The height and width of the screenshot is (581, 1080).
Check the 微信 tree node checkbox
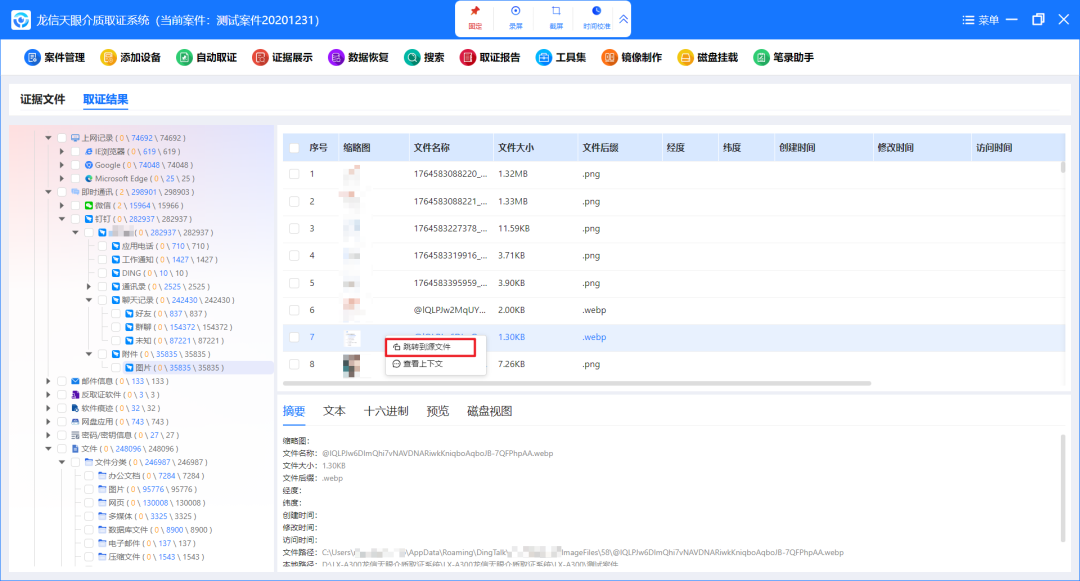[x=75, y=205]
